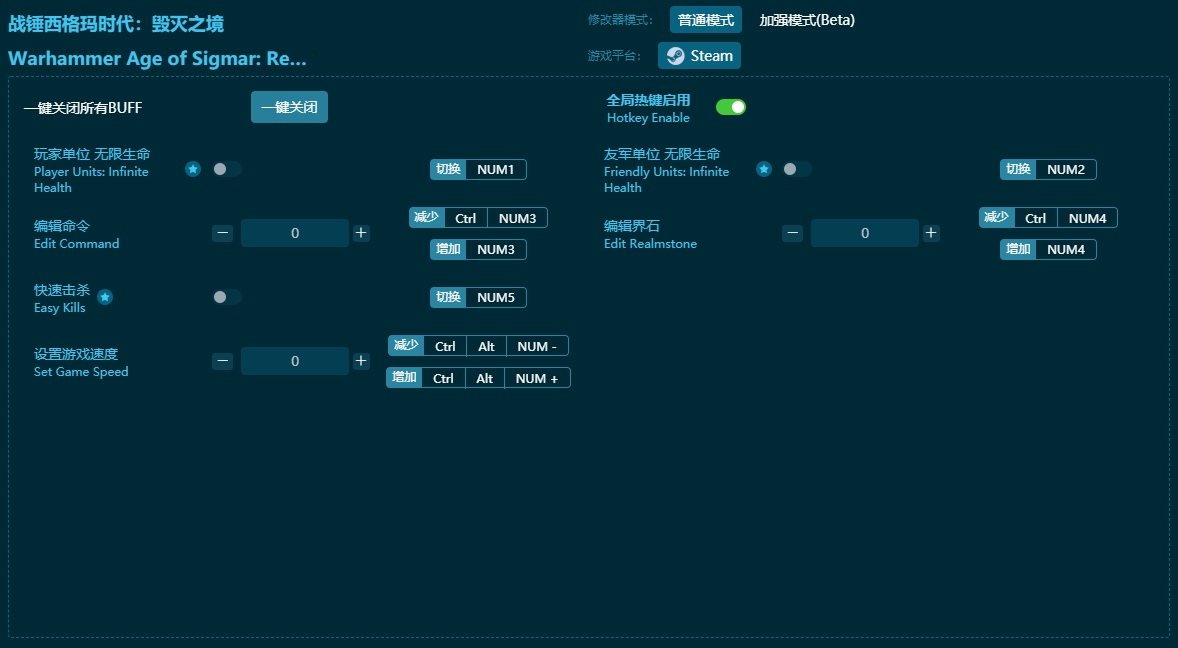This screenshot has width=1178, height=648.
Task: Switch to 加强模式(Beta) enhanced mode tab
Action: click(806, 20)
